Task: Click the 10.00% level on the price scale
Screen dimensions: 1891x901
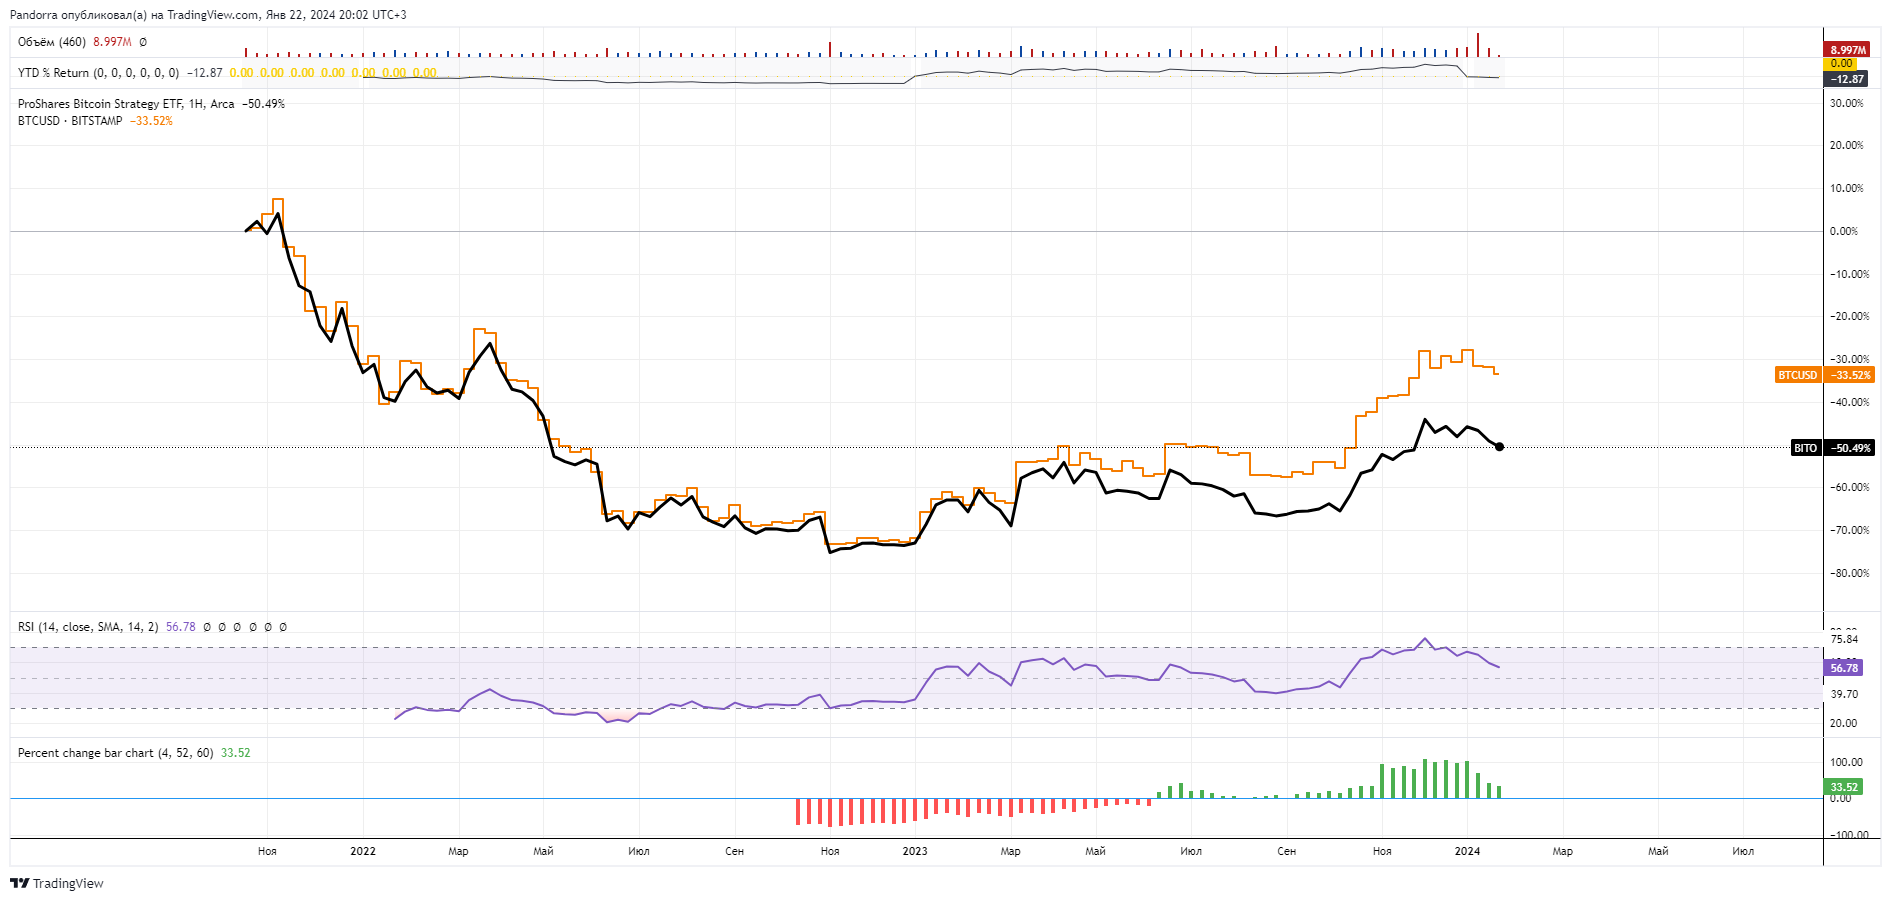Action: 1846,188
